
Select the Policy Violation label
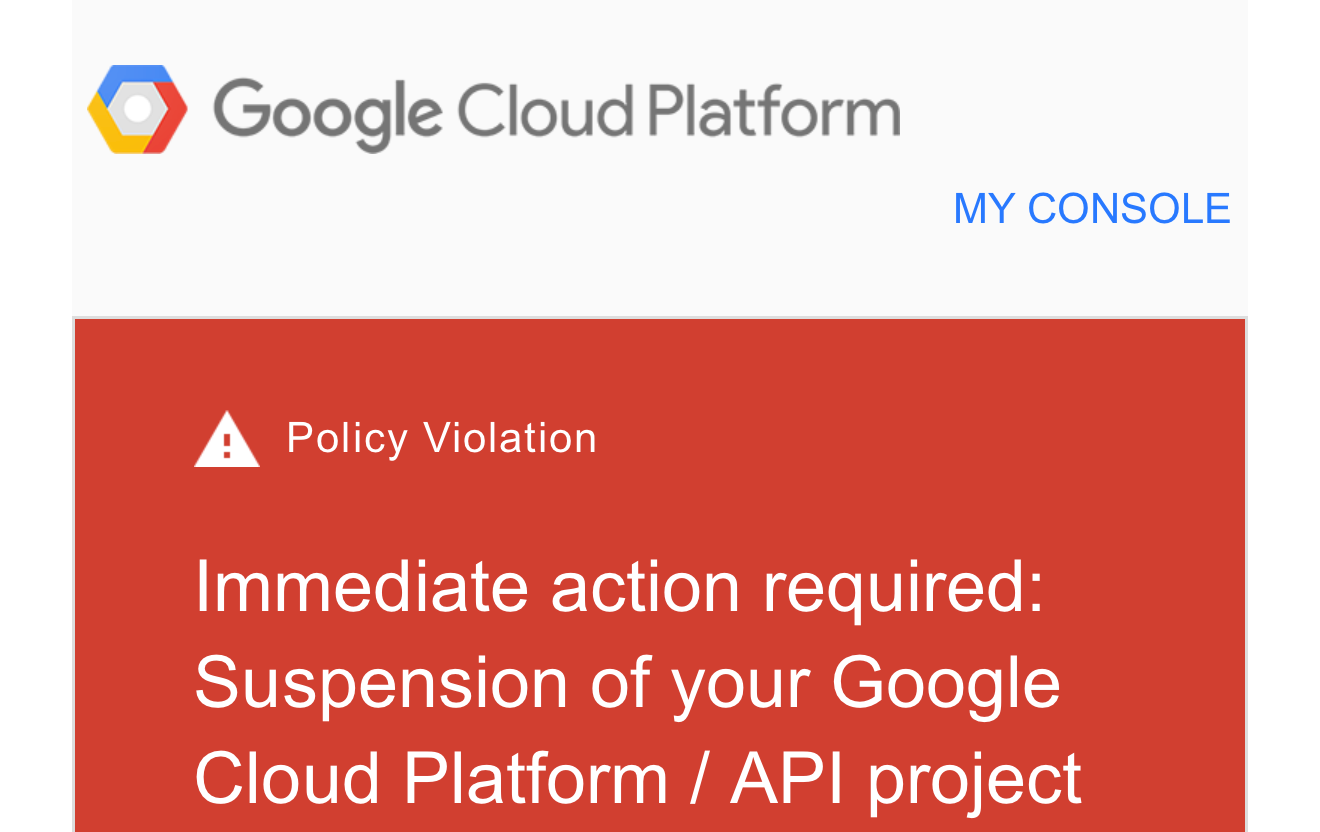click(441, 438)
